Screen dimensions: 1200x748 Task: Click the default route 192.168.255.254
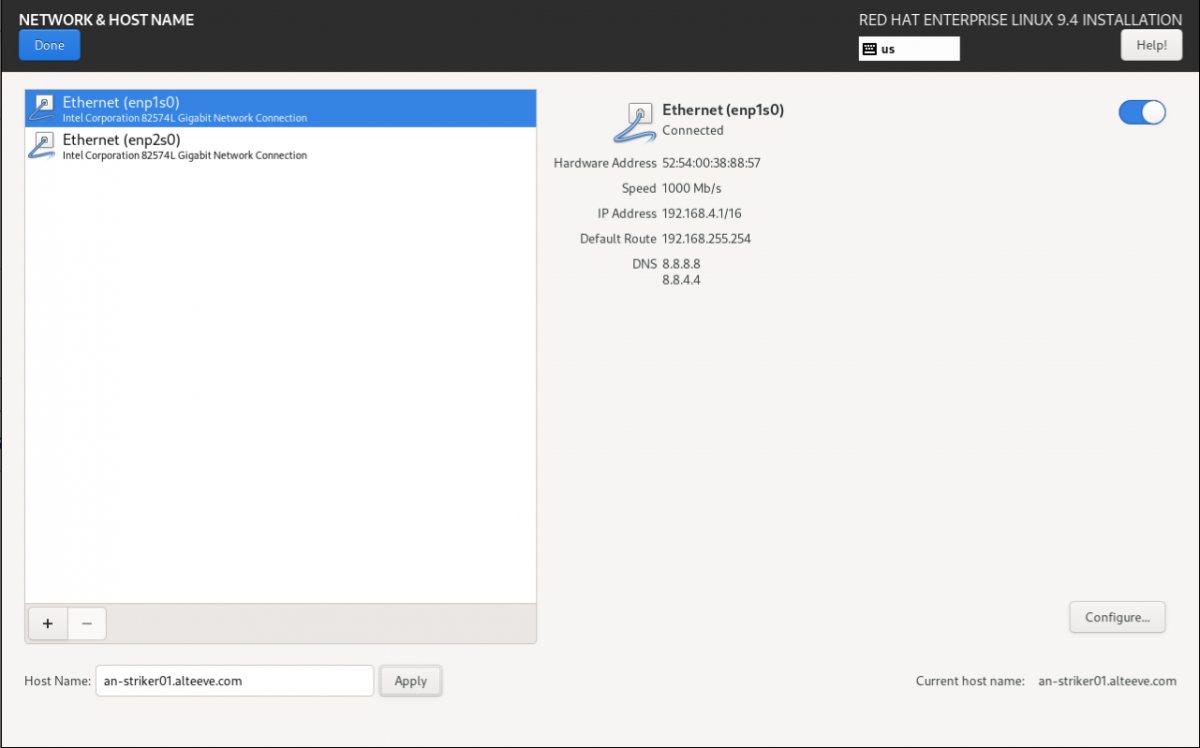click(x=706, y=239)
